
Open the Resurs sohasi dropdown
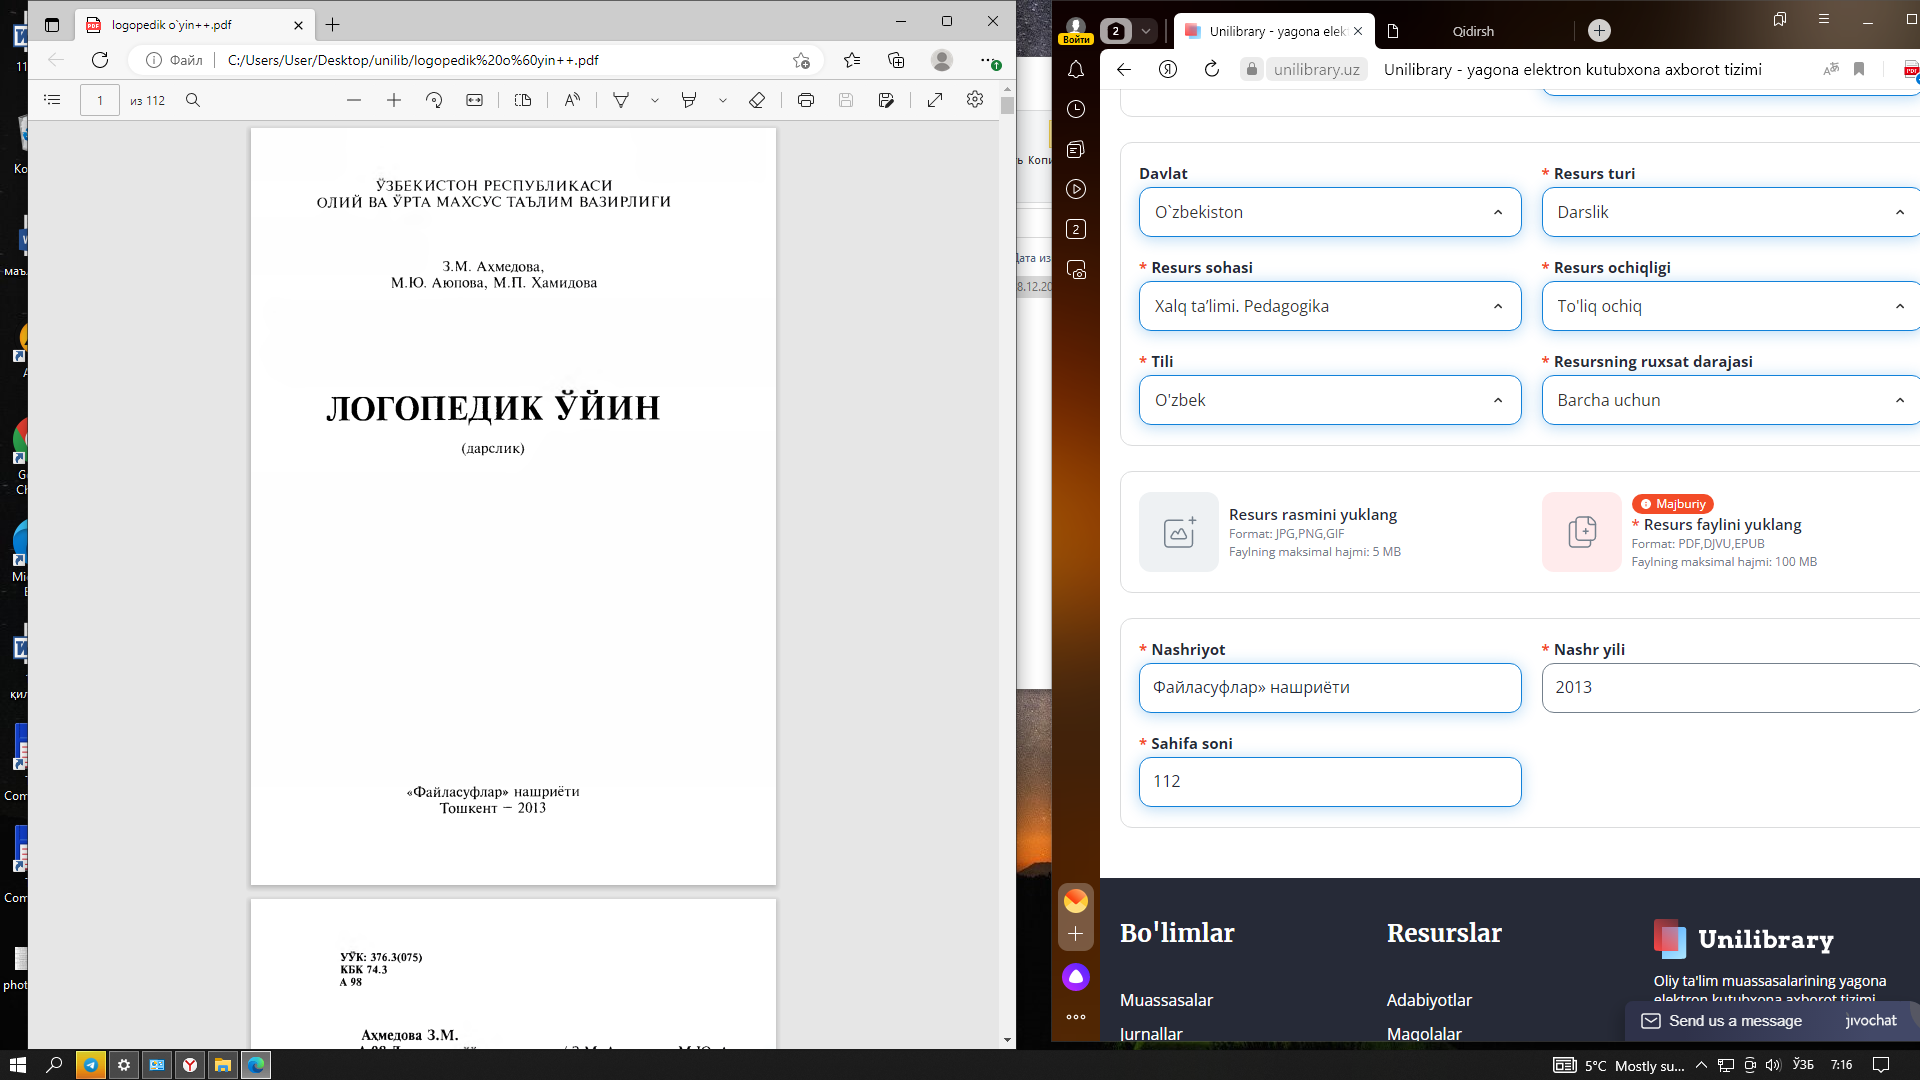pyautogui.click(x=1329, y=306)
